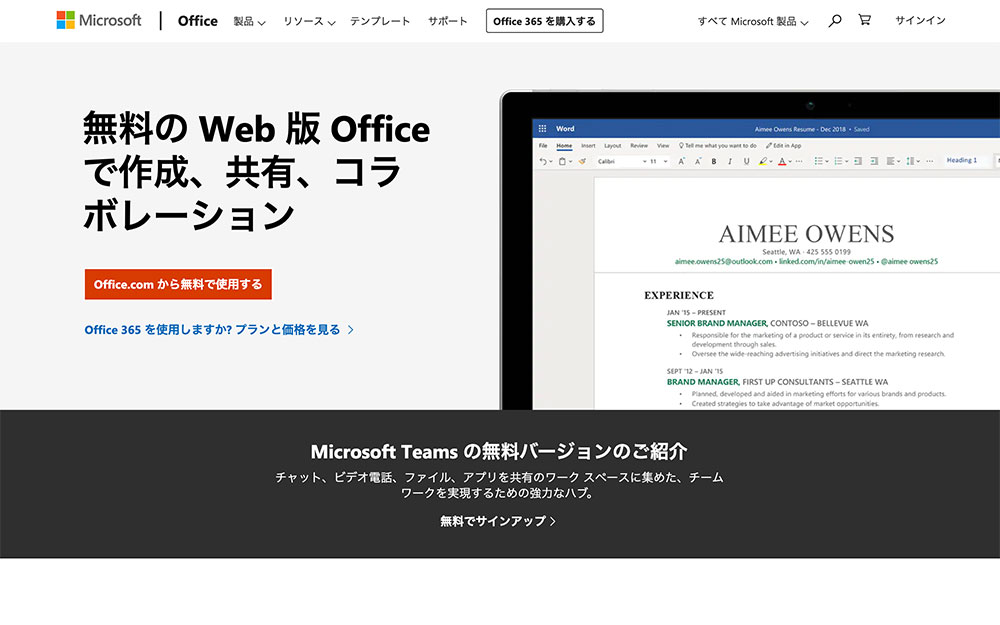Viewport: 1000px width, 625px height.
Task: Open the highlight color dropdown arrow
Action: tap(771, 162)
